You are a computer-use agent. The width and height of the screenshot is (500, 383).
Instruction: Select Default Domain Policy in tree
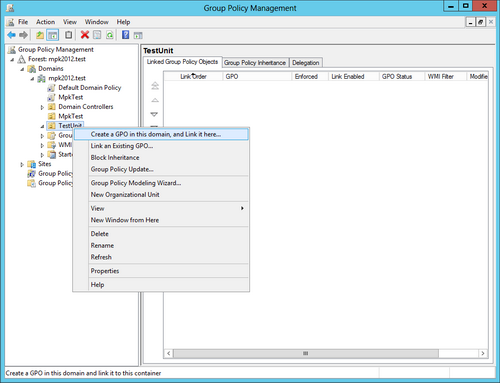90,88
